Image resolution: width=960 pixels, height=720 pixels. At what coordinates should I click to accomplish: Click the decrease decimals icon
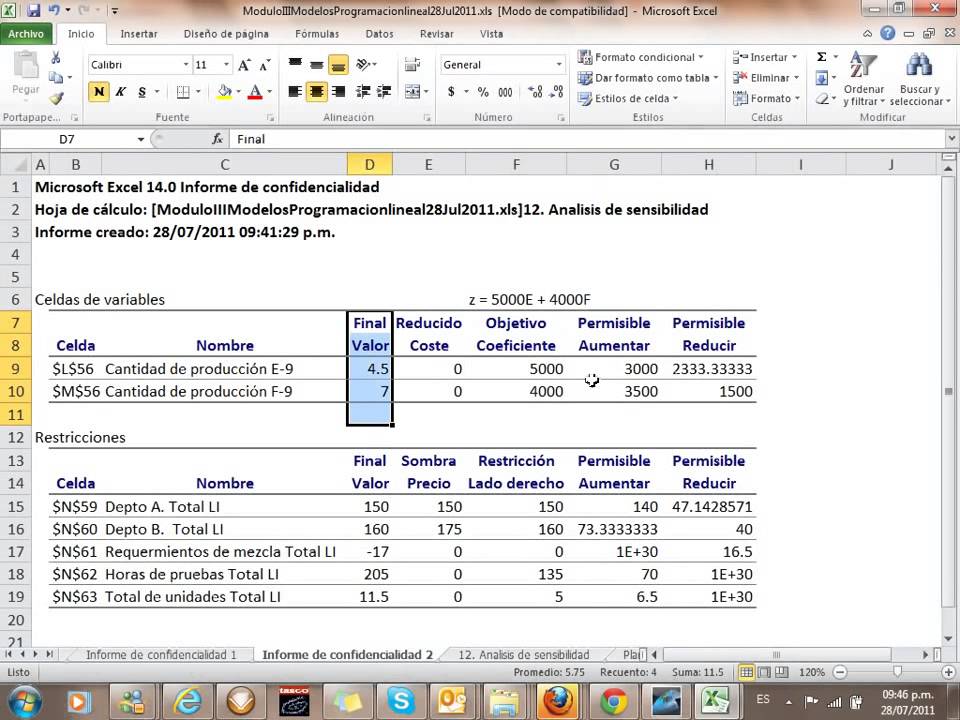pyautogui.click(x=557, y=92)
